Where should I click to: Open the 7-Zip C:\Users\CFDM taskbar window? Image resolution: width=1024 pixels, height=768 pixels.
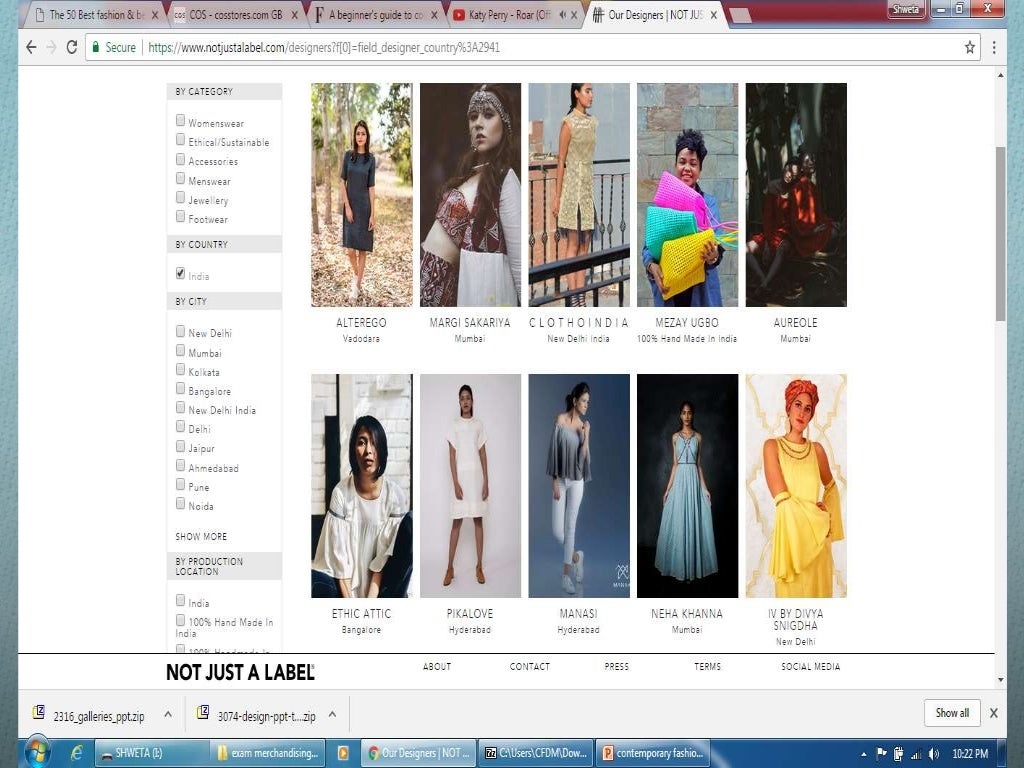536,753
